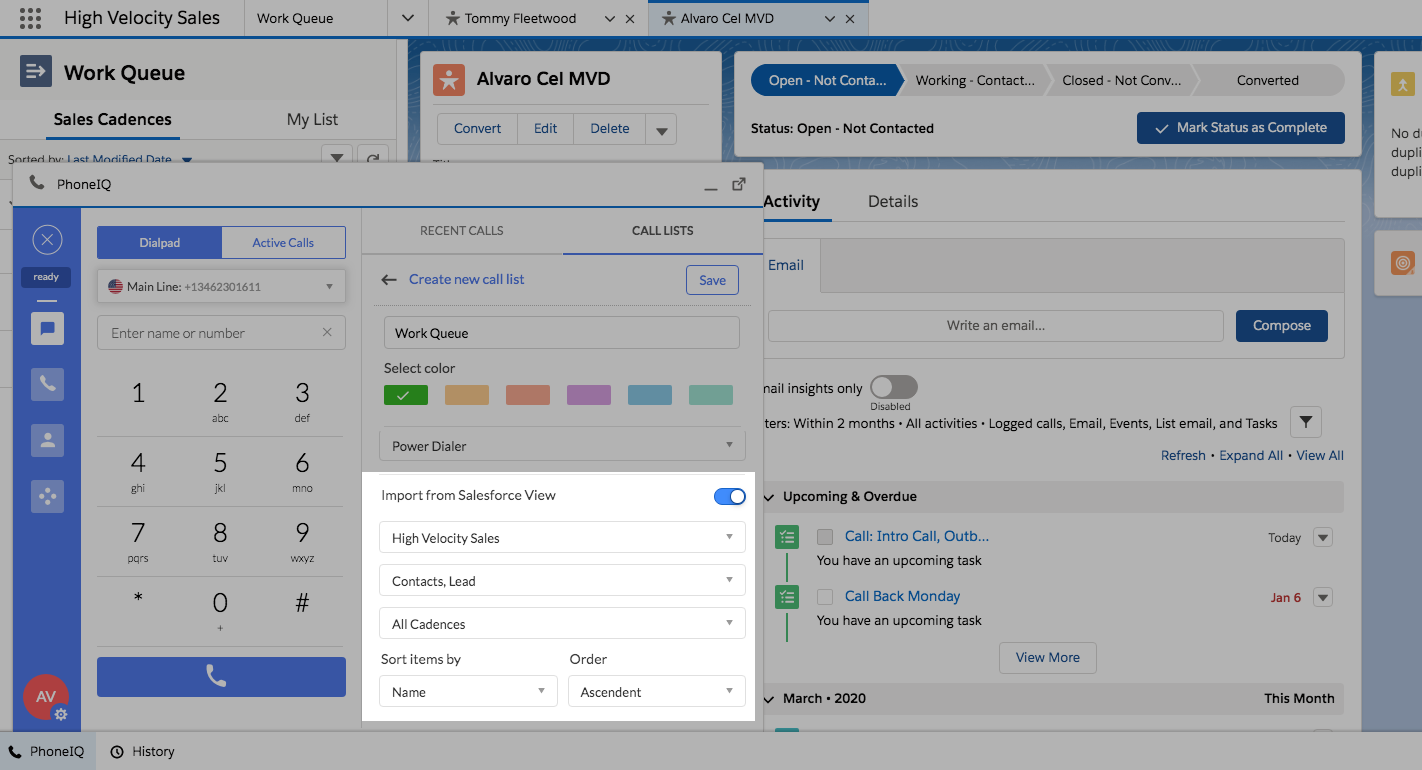Click the task icon beside Call Back Monday
The image size is (1422, 770).
787,597
